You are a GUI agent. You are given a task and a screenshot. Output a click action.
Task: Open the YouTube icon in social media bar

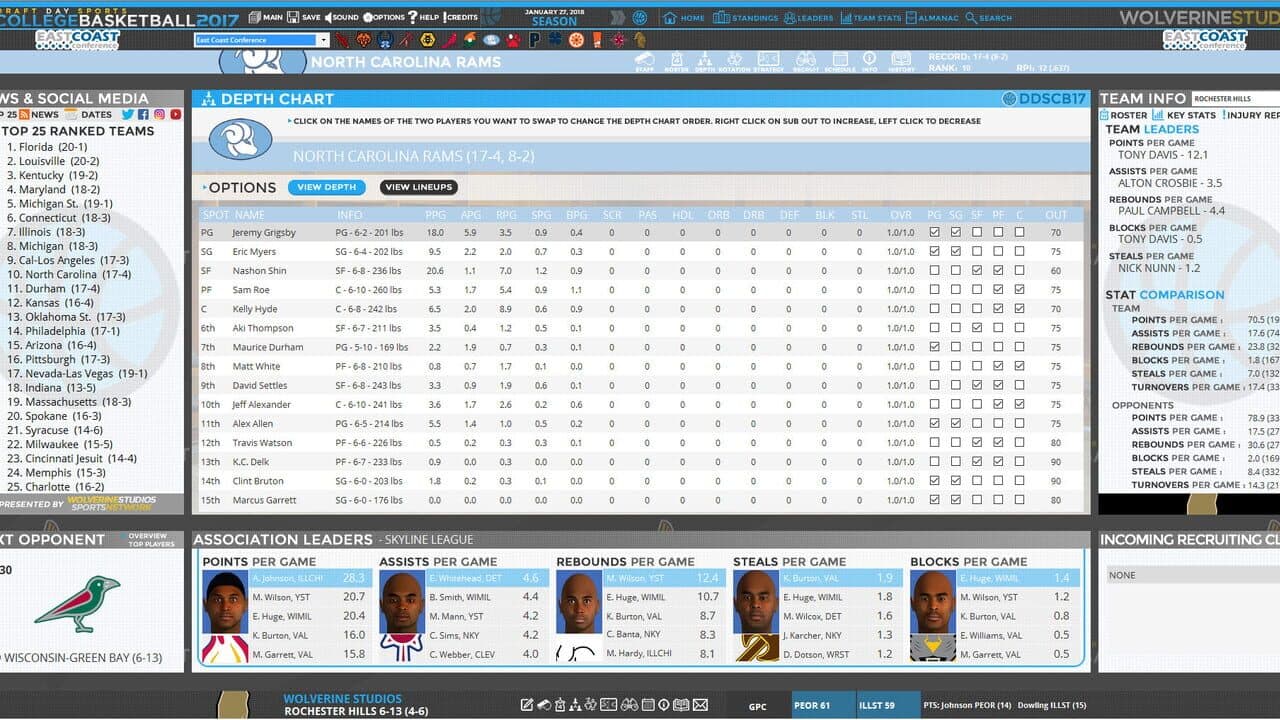pyautogui.click(x=176, y=115)
